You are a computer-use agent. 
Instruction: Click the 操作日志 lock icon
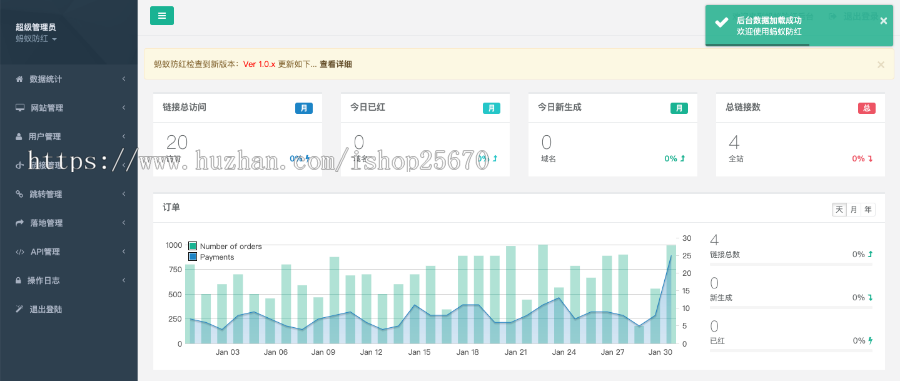[18, 280]
